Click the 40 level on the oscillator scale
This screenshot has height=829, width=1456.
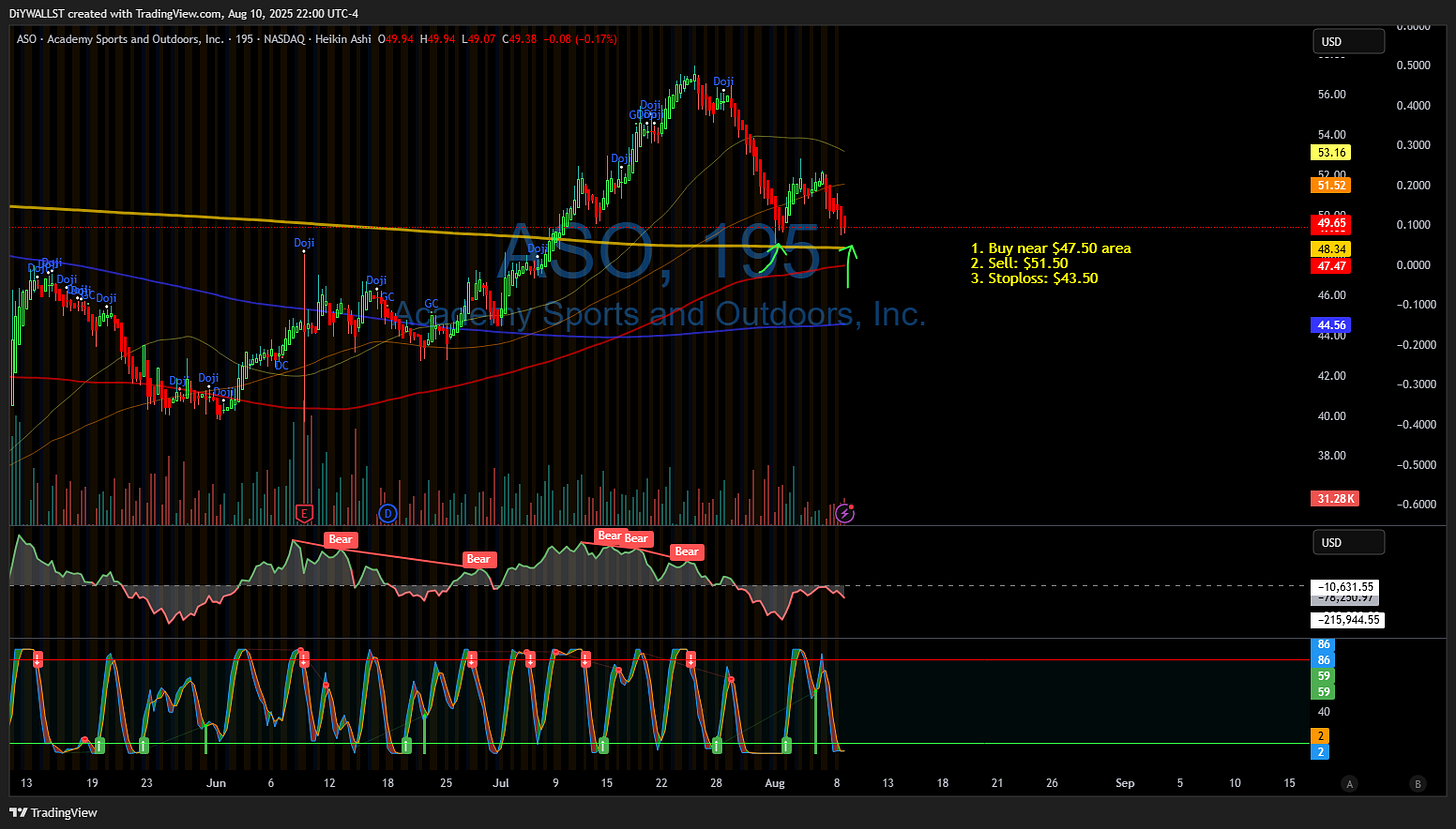coord(1324,712)
